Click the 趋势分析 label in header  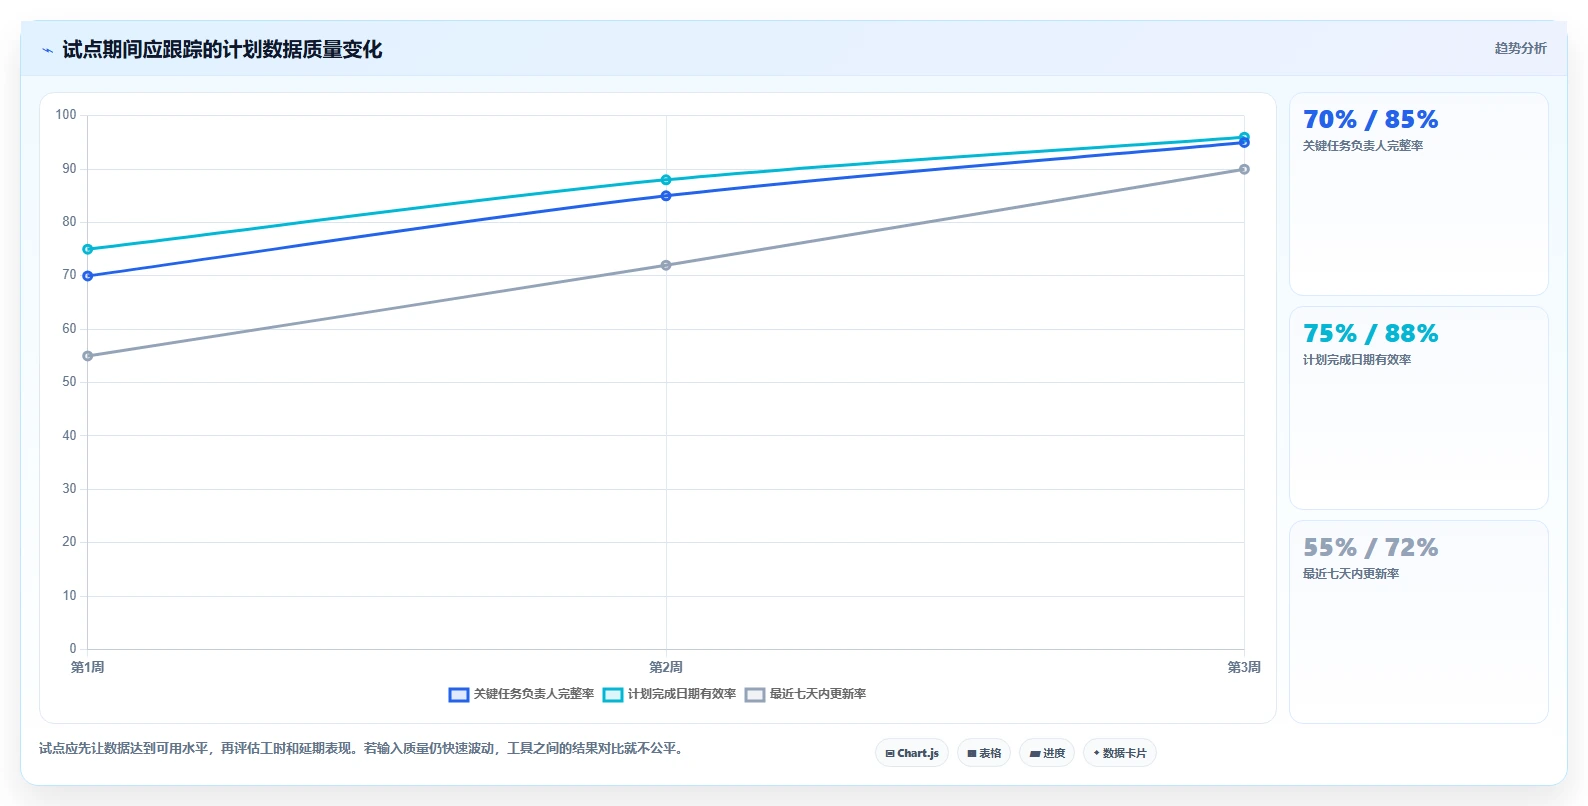tap(1520, 48)
